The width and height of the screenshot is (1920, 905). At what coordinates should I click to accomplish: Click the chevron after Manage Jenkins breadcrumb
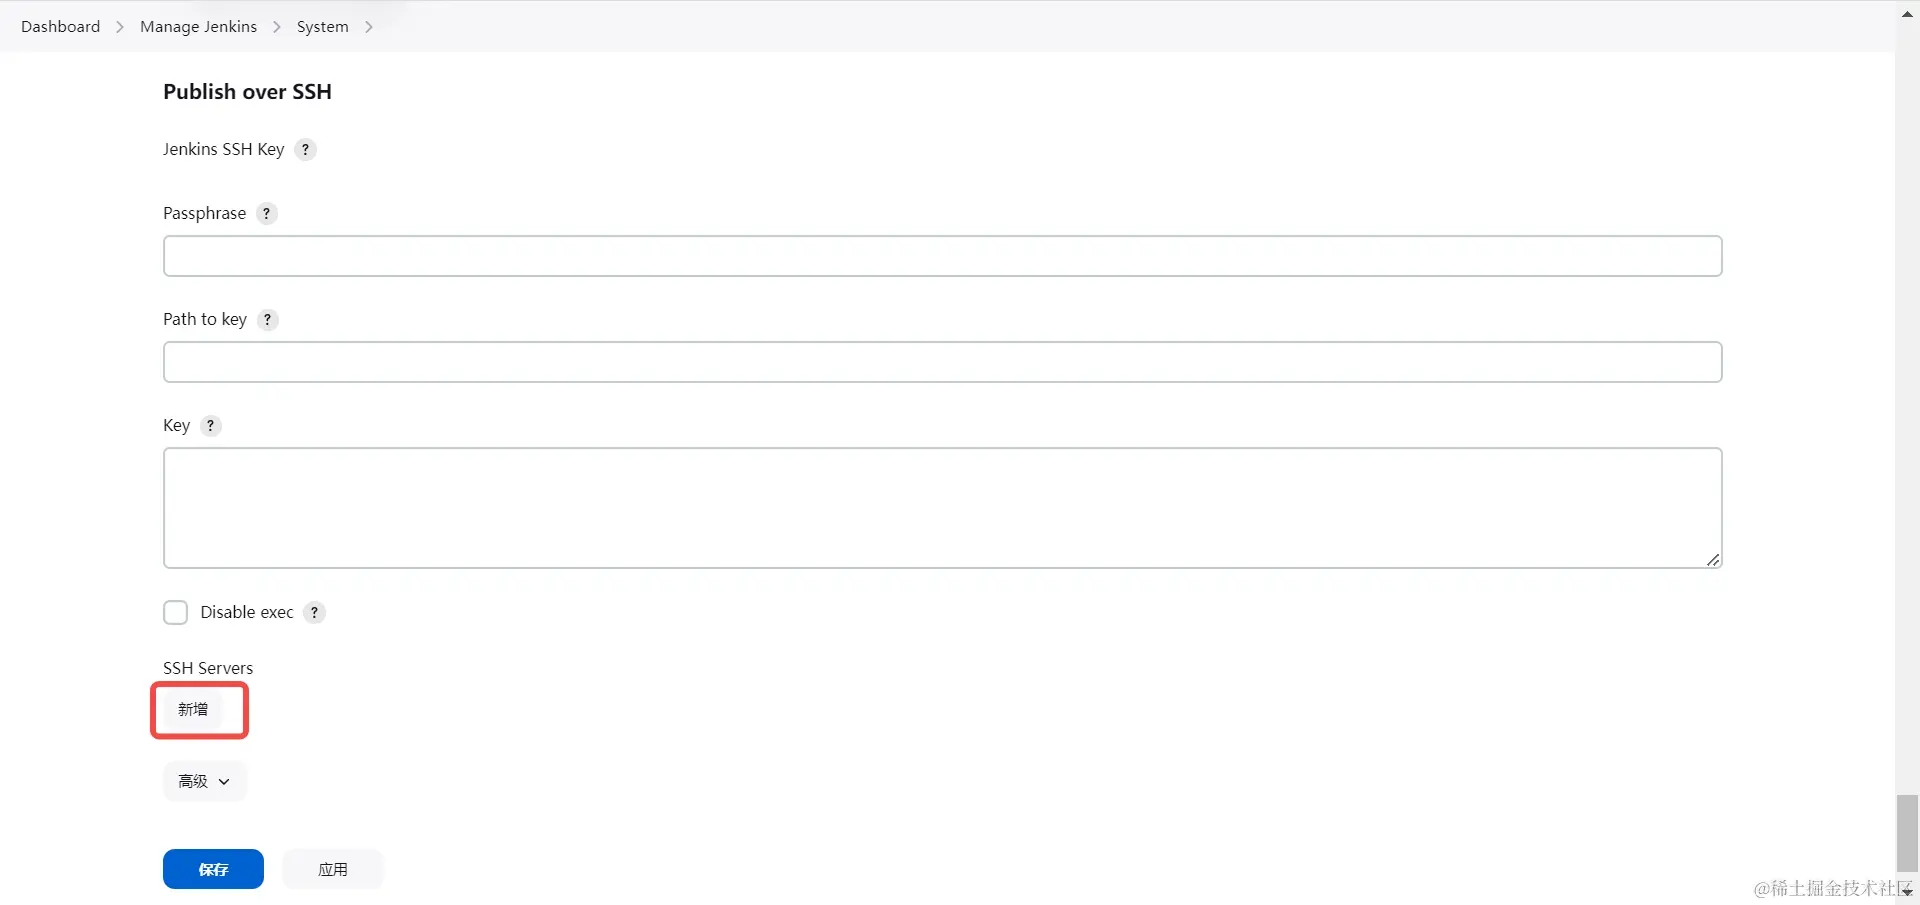(x=277, y=27)
